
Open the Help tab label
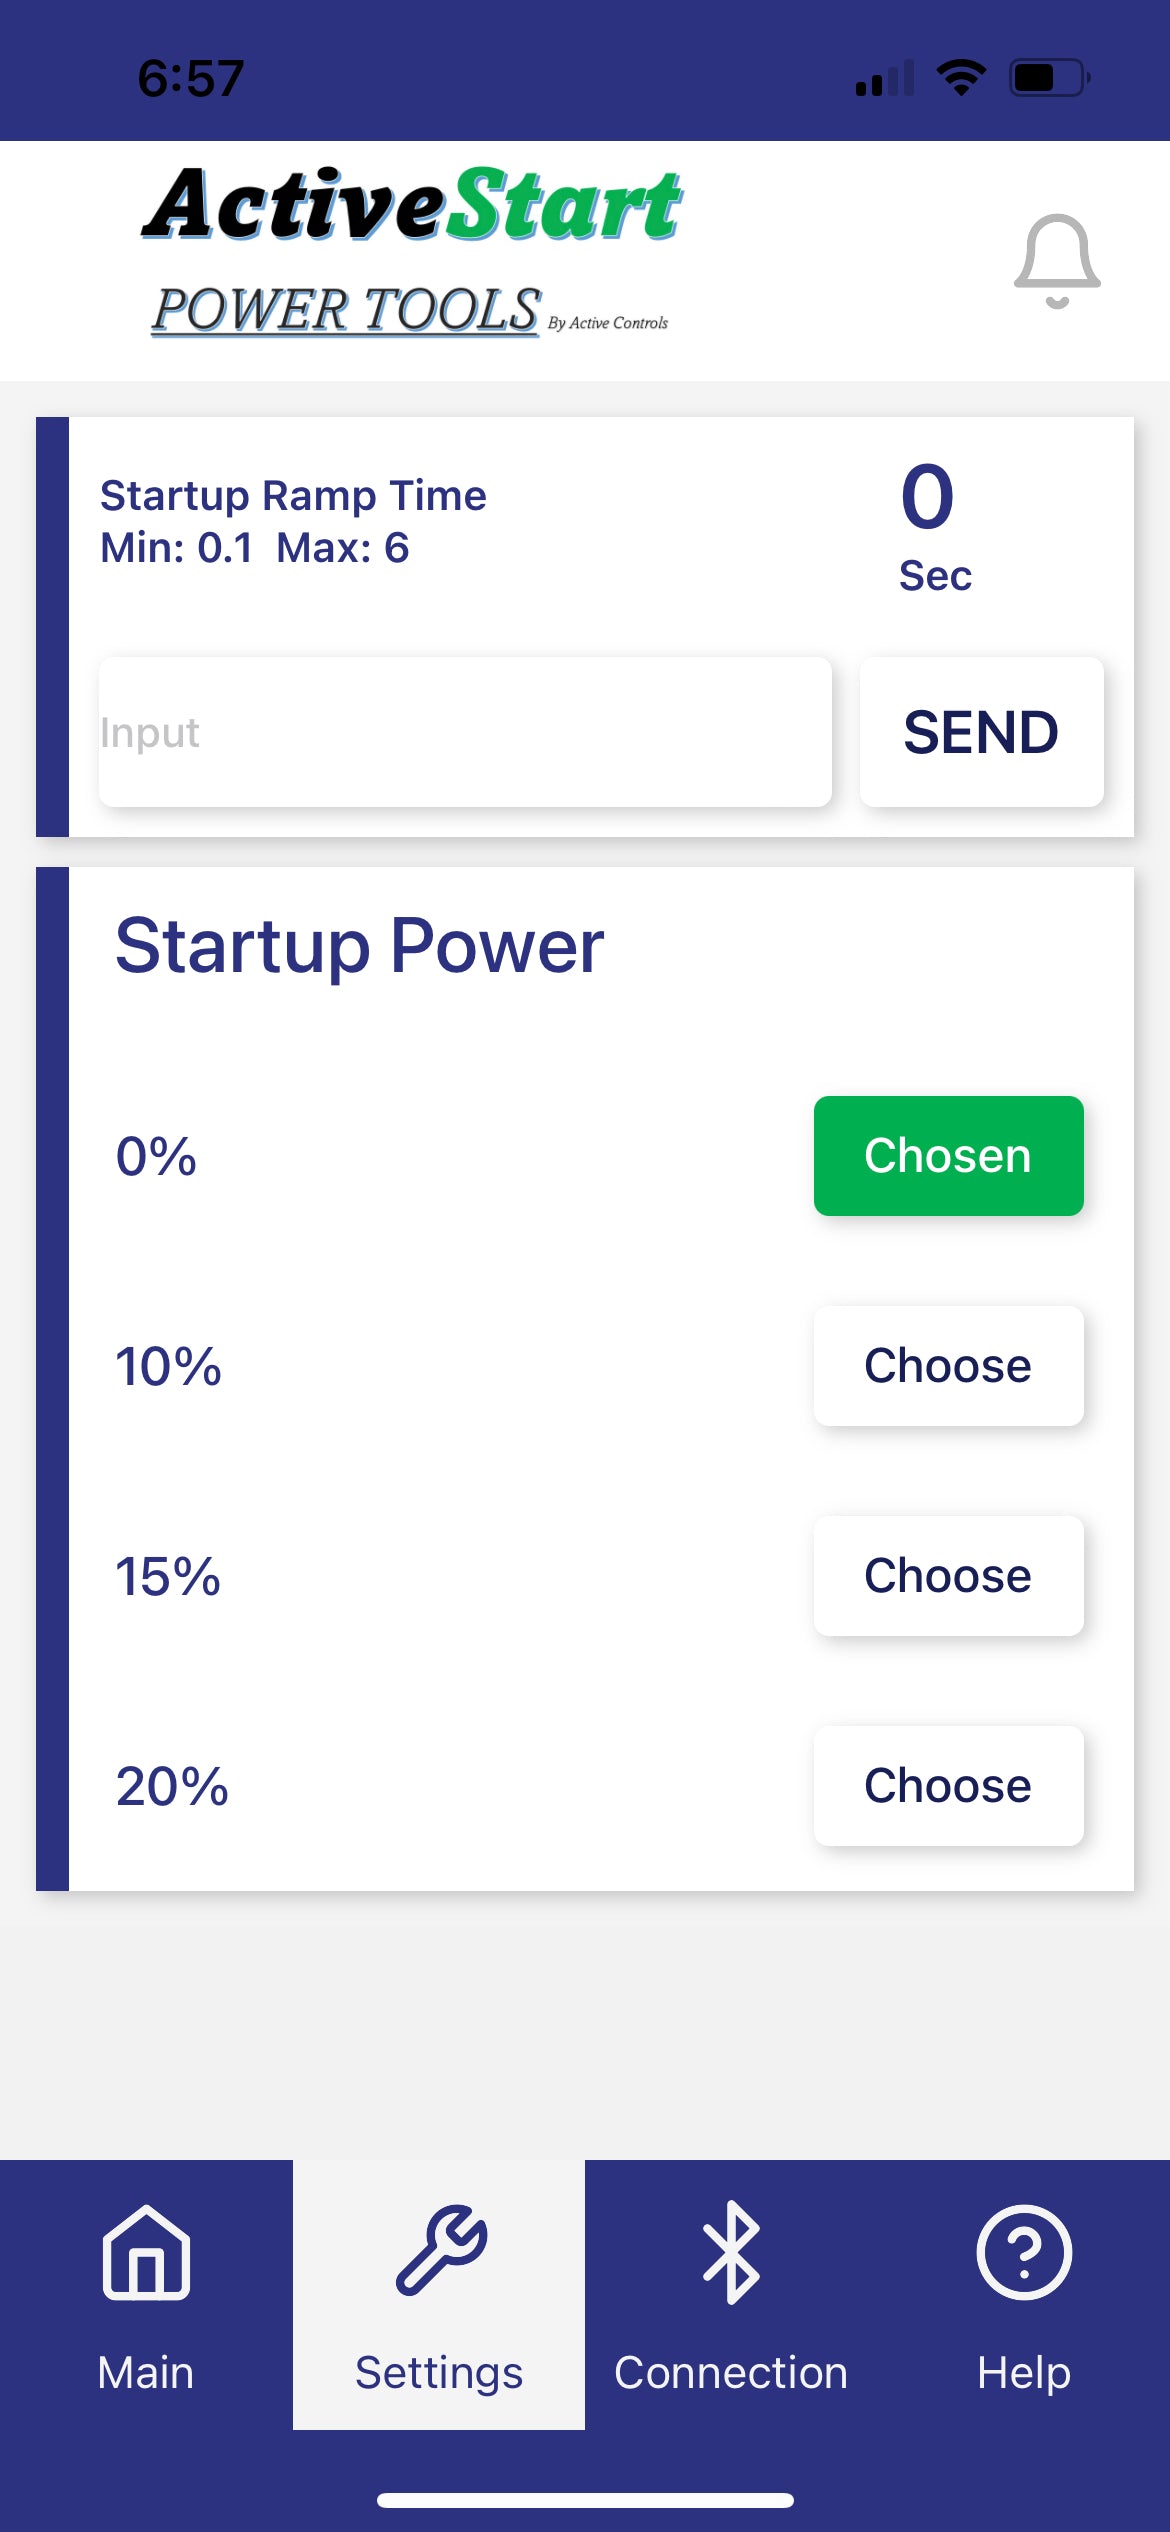(1024, 2373)
